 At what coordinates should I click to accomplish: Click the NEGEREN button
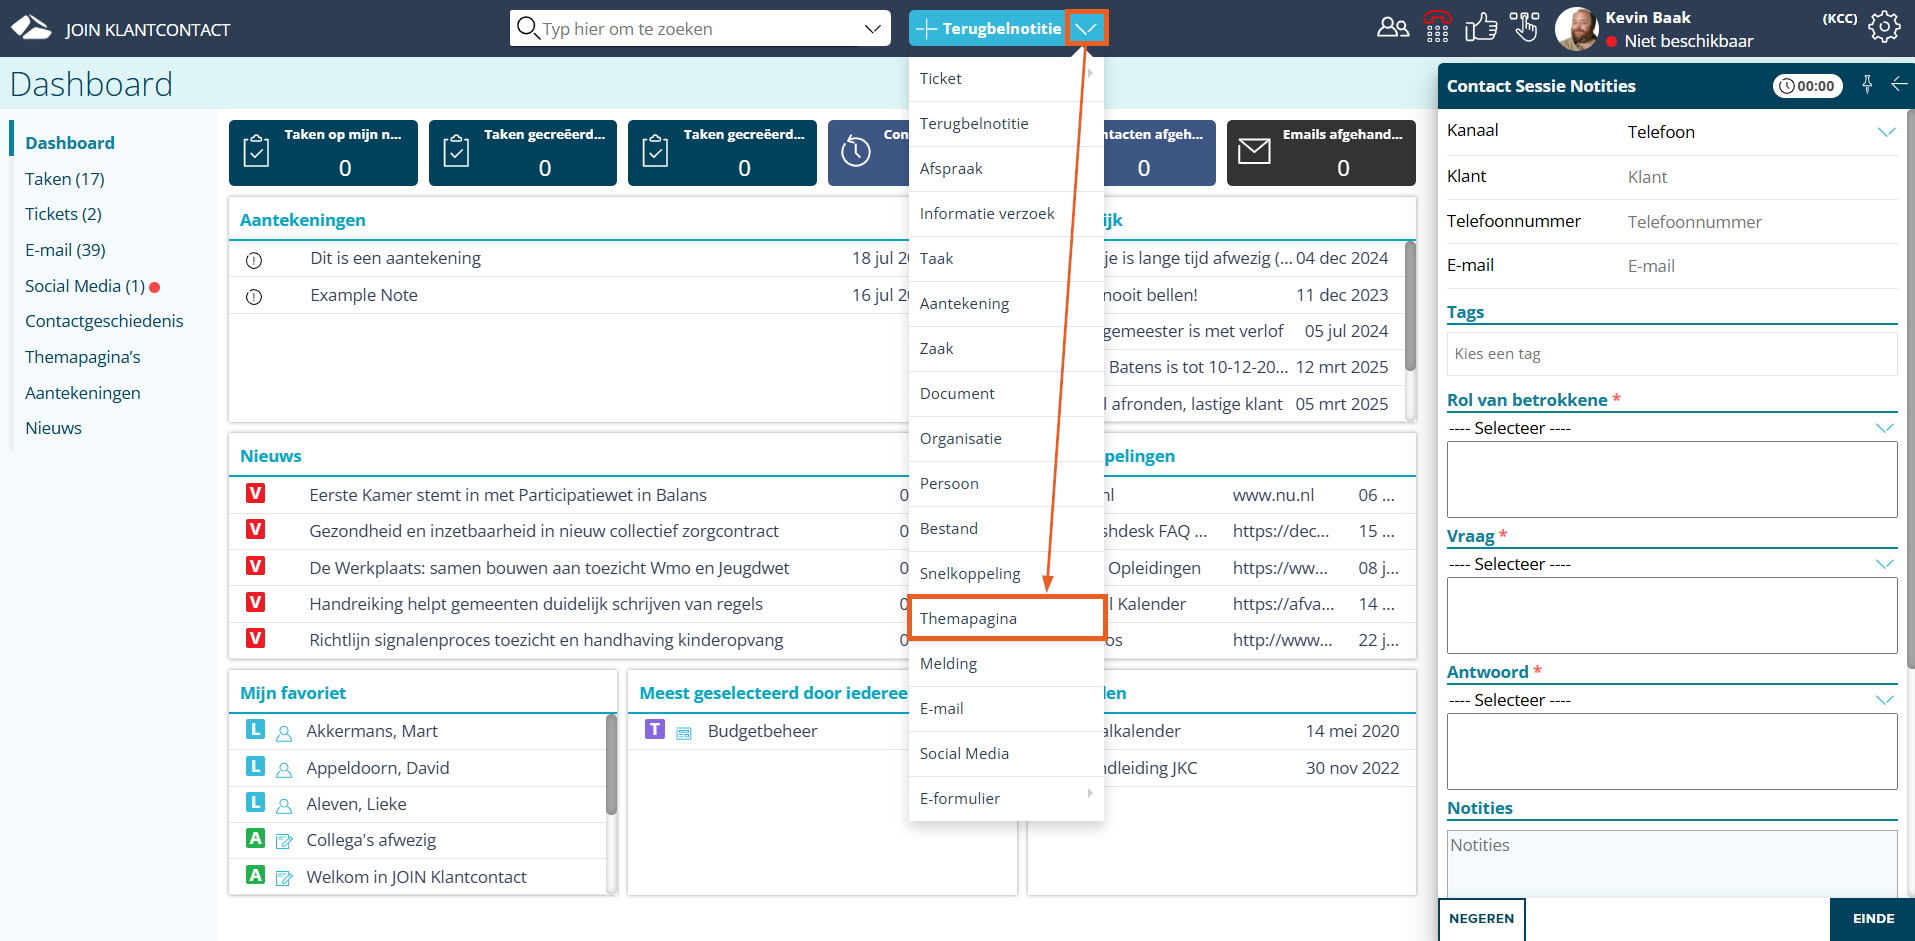[1481, 918]
